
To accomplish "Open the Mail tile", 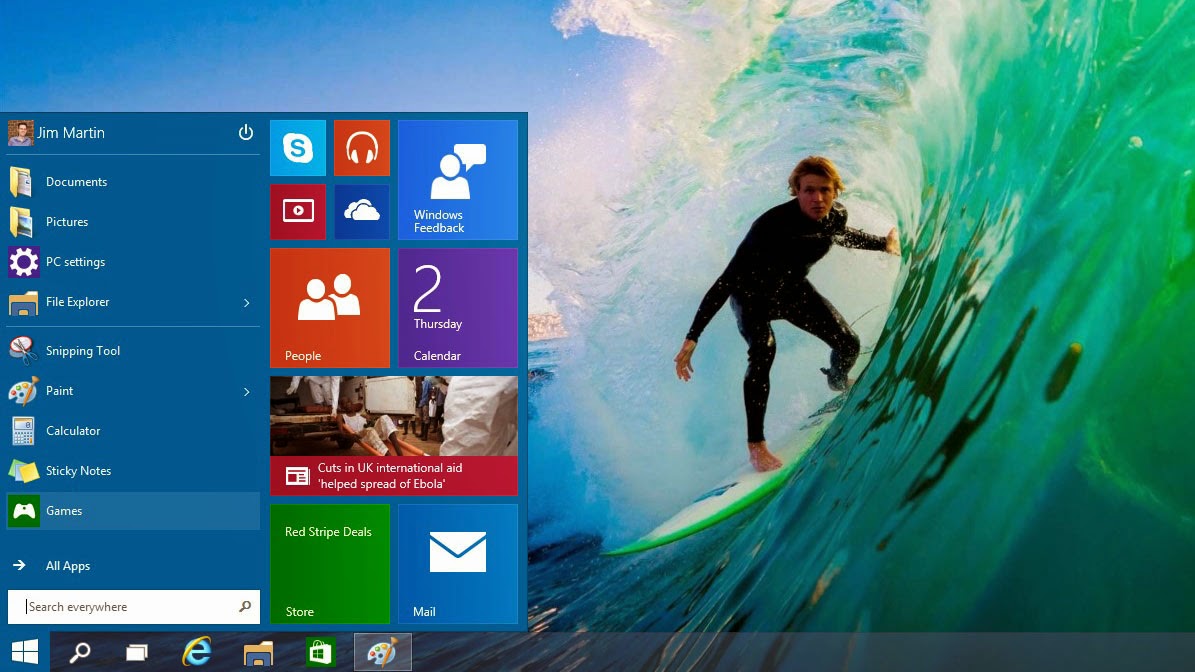I will (x=458, y=564).
